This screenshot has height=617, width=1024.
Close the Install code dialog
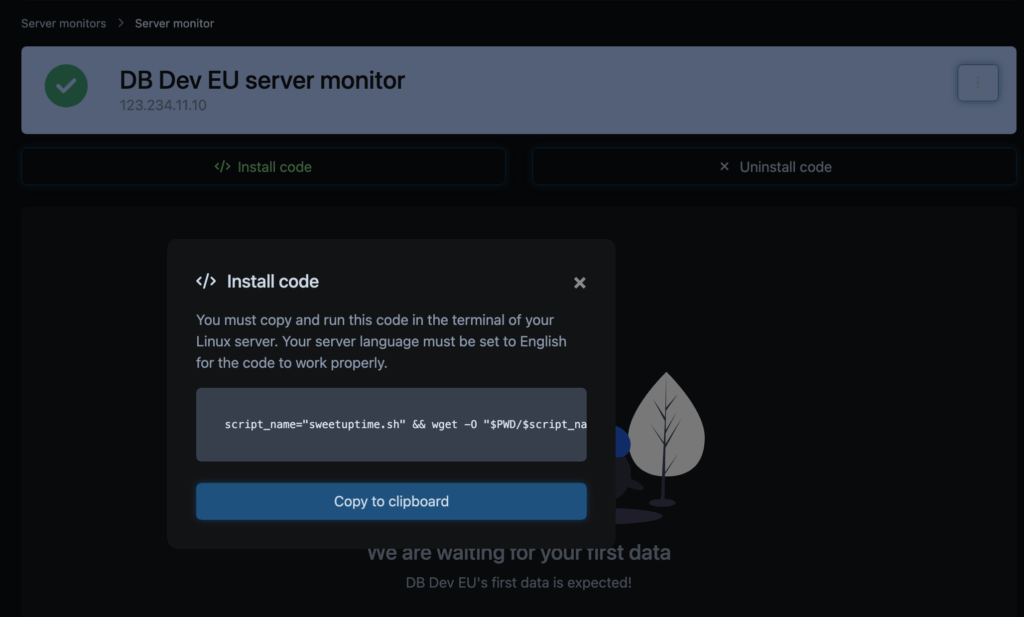tap(579, 283)
